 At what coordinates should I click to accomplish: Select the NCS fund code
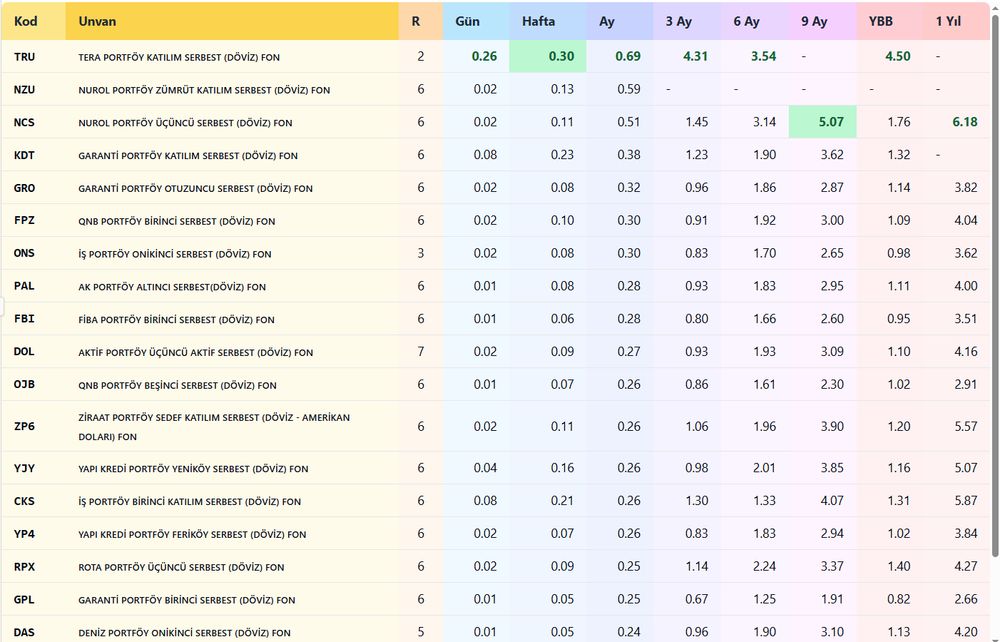coord(24,122)
